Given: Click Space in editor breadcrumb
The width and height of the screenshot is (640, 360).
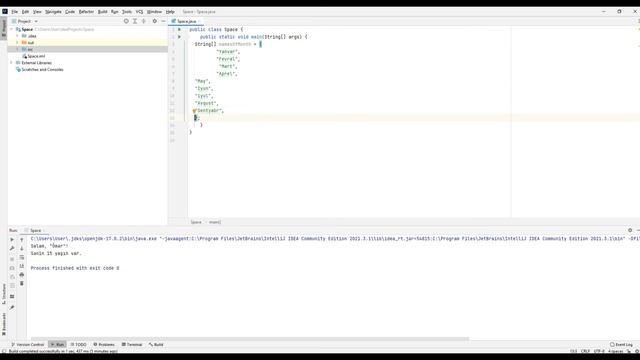Looking at the screenshot, I should click(x=196, y=222).
